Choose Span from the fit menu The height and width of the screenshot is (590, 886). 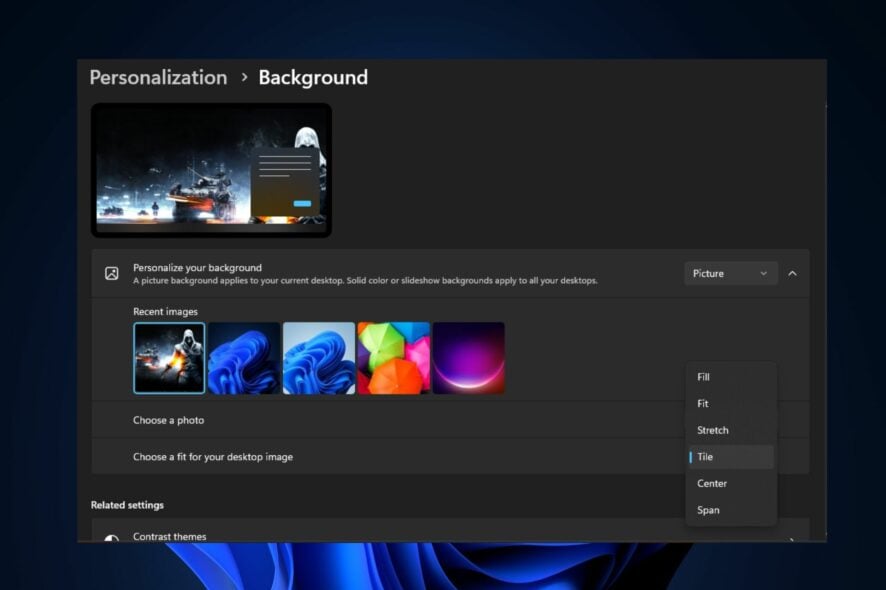(731, 510)
